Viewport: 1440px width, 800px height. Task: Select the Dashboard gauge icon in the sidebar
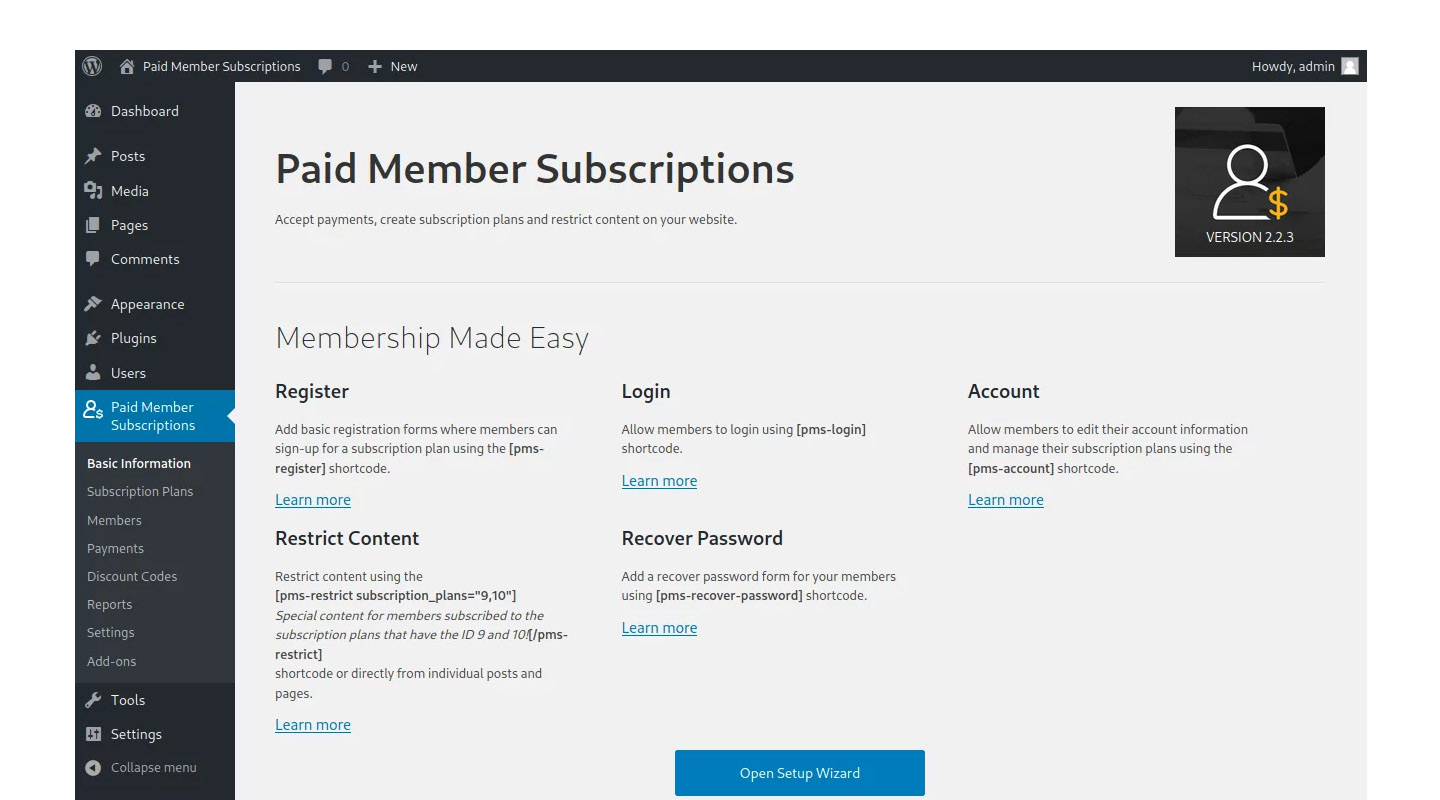click(x=94, y=112)
